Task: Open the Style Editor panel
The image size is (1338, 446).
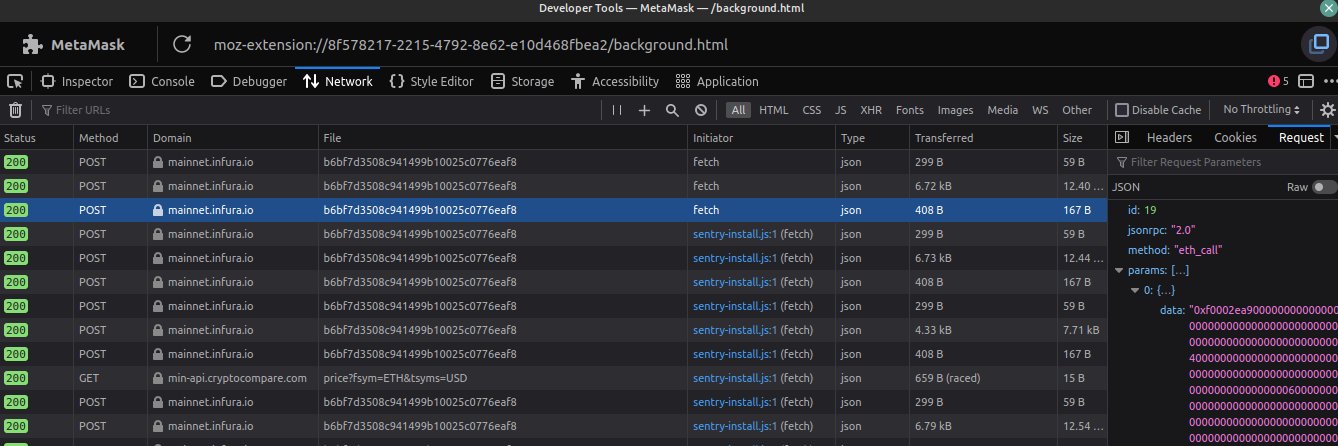Action: [431, 81]
